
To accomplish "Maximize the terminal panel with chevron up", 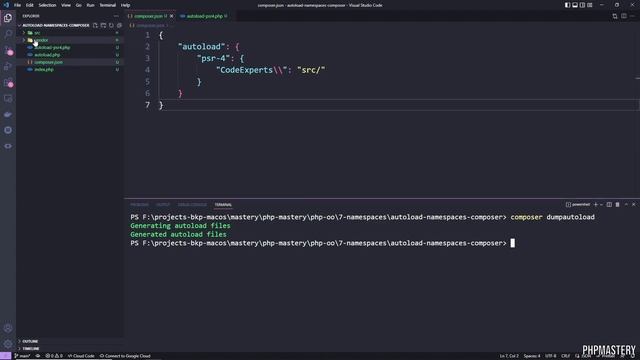I will pos(626,204).
